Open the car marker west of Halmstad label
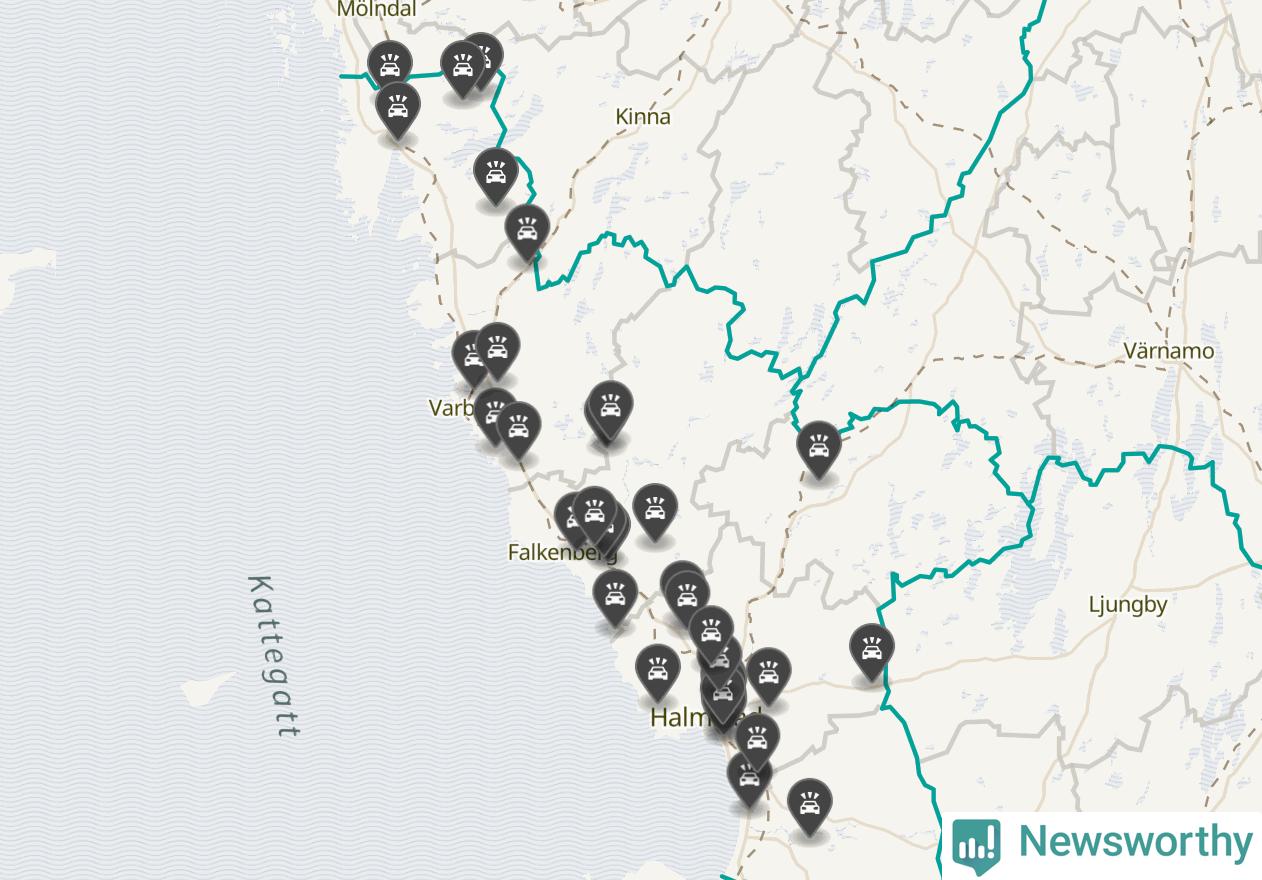The image size is (1262, 880). pos(657,671)
